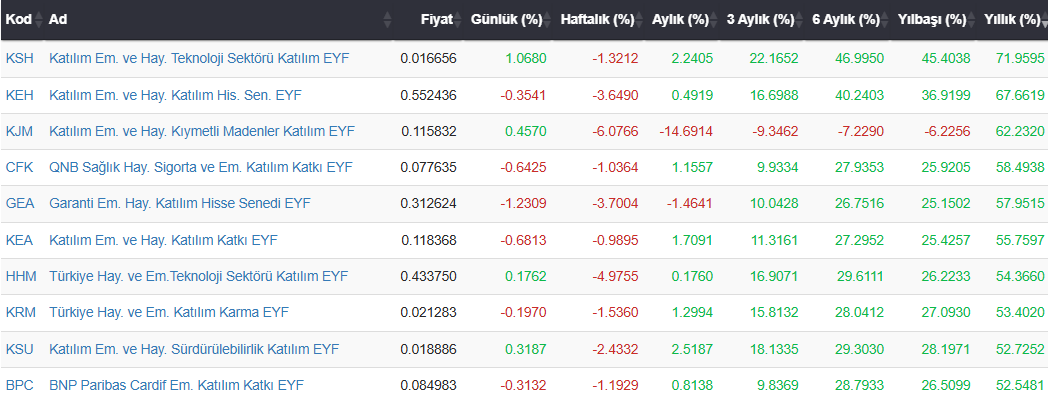This screenshot has width=1048, height=400.
Task: Click CFK yearly return 58.4938
Action: 1019,167
